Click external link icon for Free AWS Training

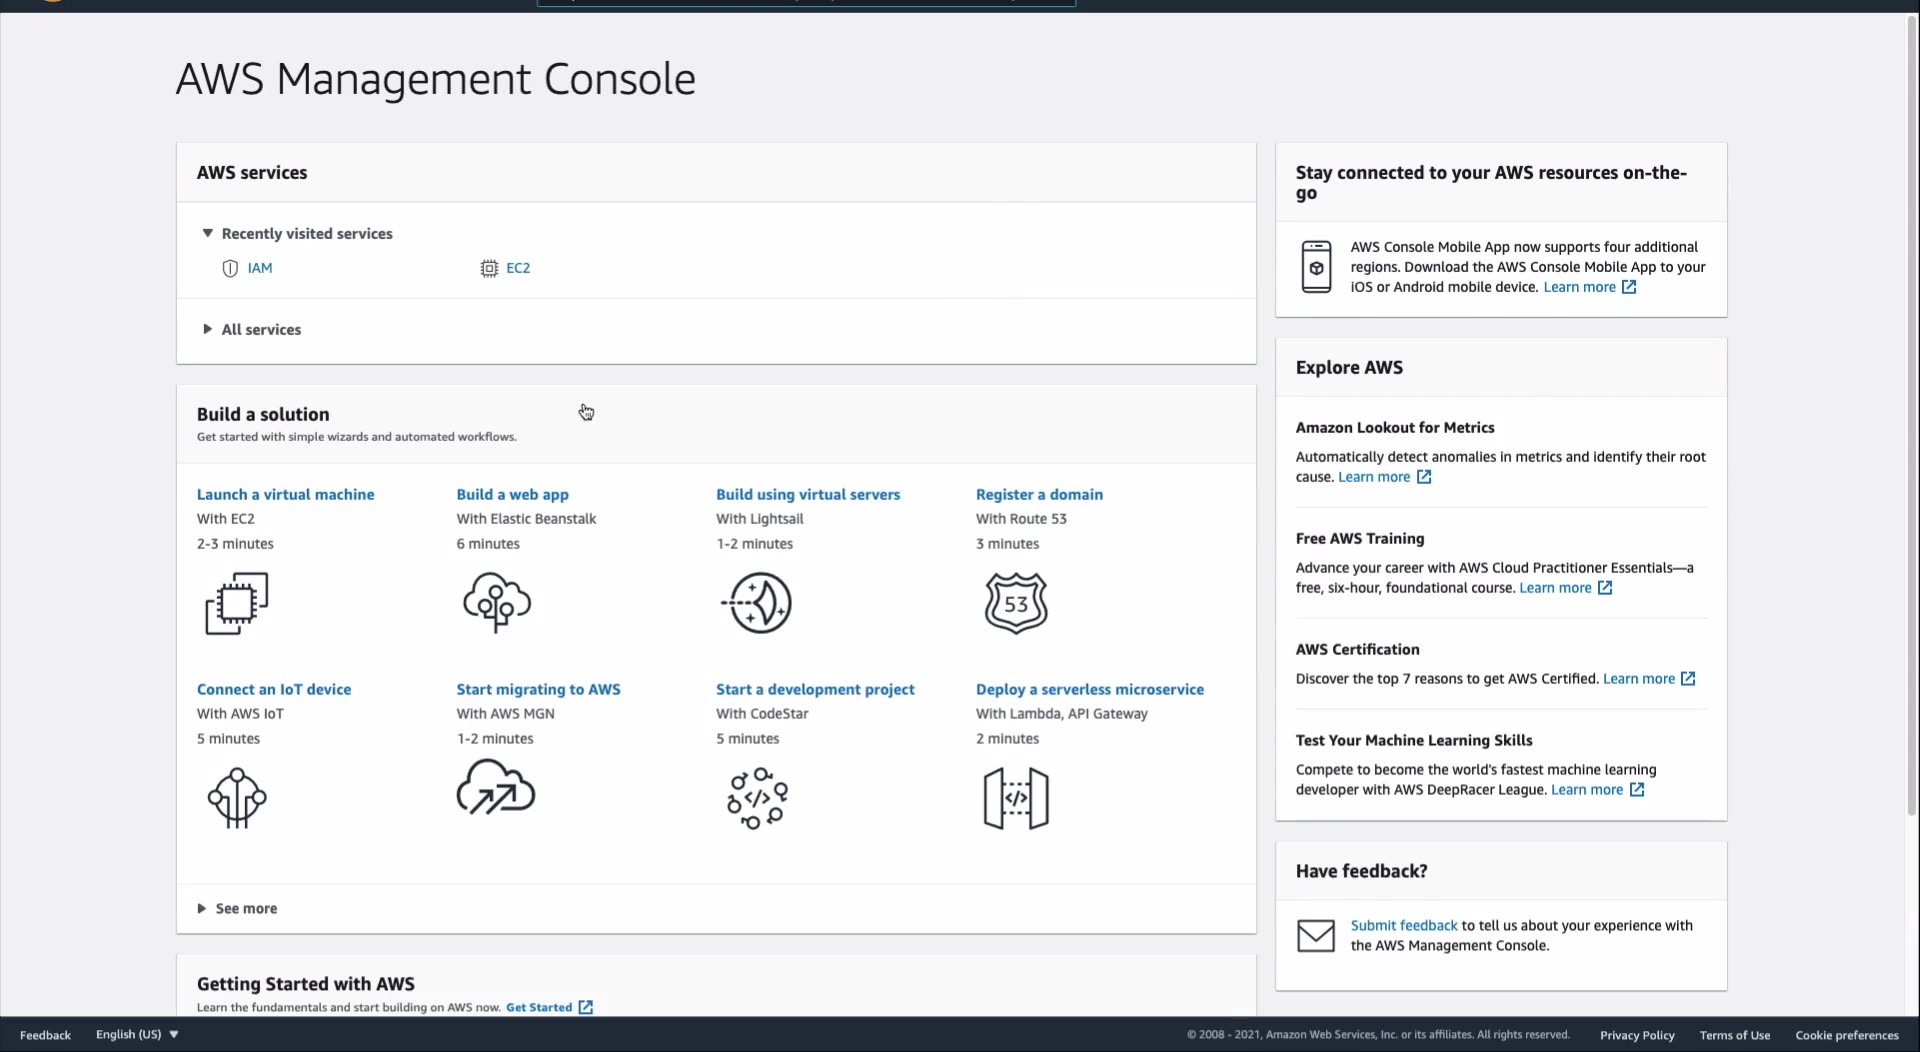tap(1605, 588)
